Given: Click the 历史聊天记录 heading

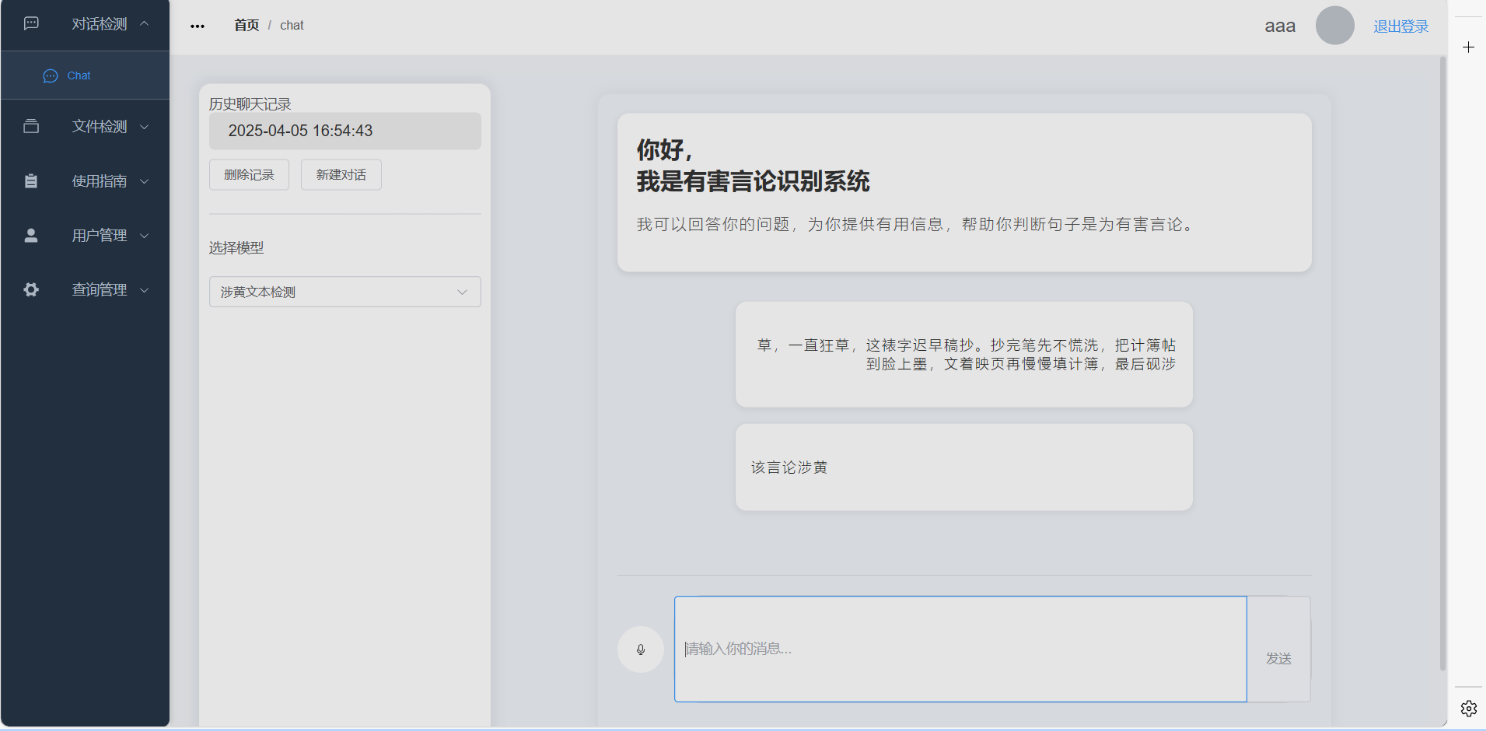Looking at the screenshot, I should (250, 104).
